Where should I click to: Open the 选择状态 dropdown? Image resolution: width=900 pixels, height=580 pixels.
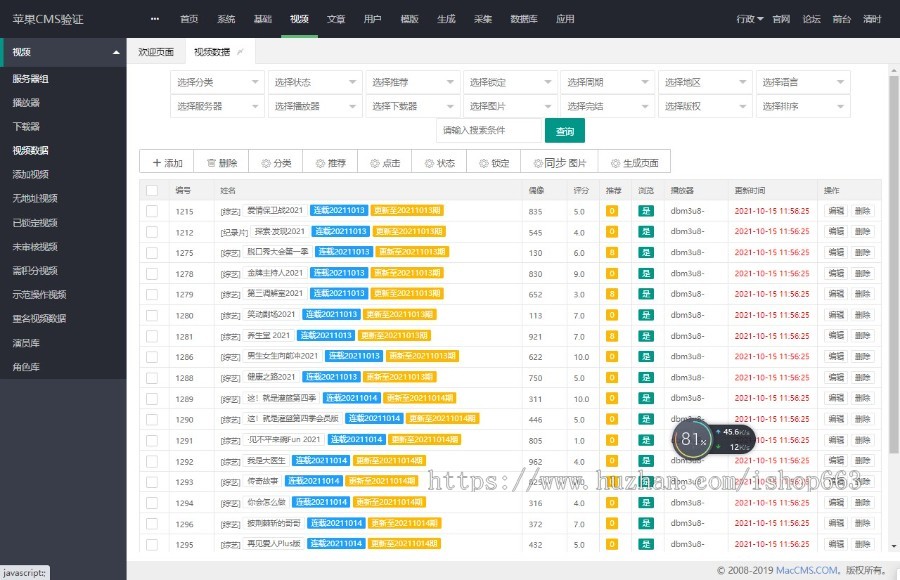(x=315, y=82)
